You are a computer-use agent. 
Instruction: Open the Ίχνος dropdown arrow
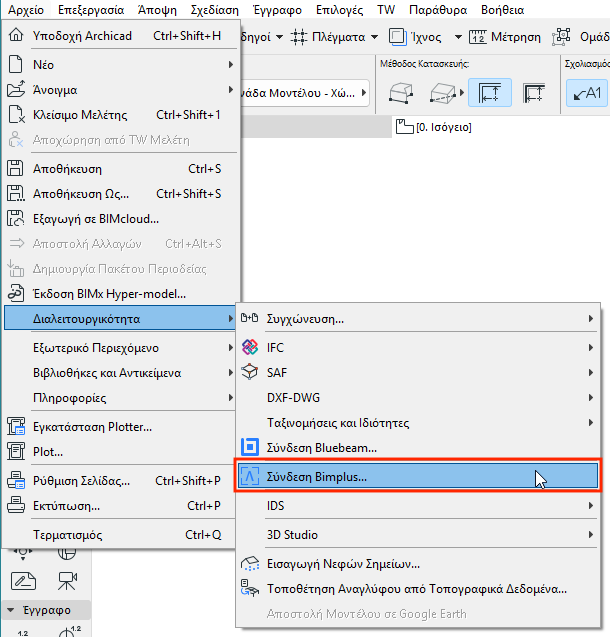coord(458,37)
